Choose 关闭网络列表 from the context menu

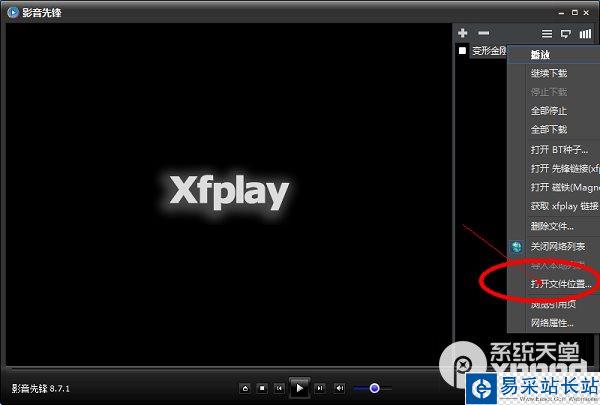(x=553, y=247)
